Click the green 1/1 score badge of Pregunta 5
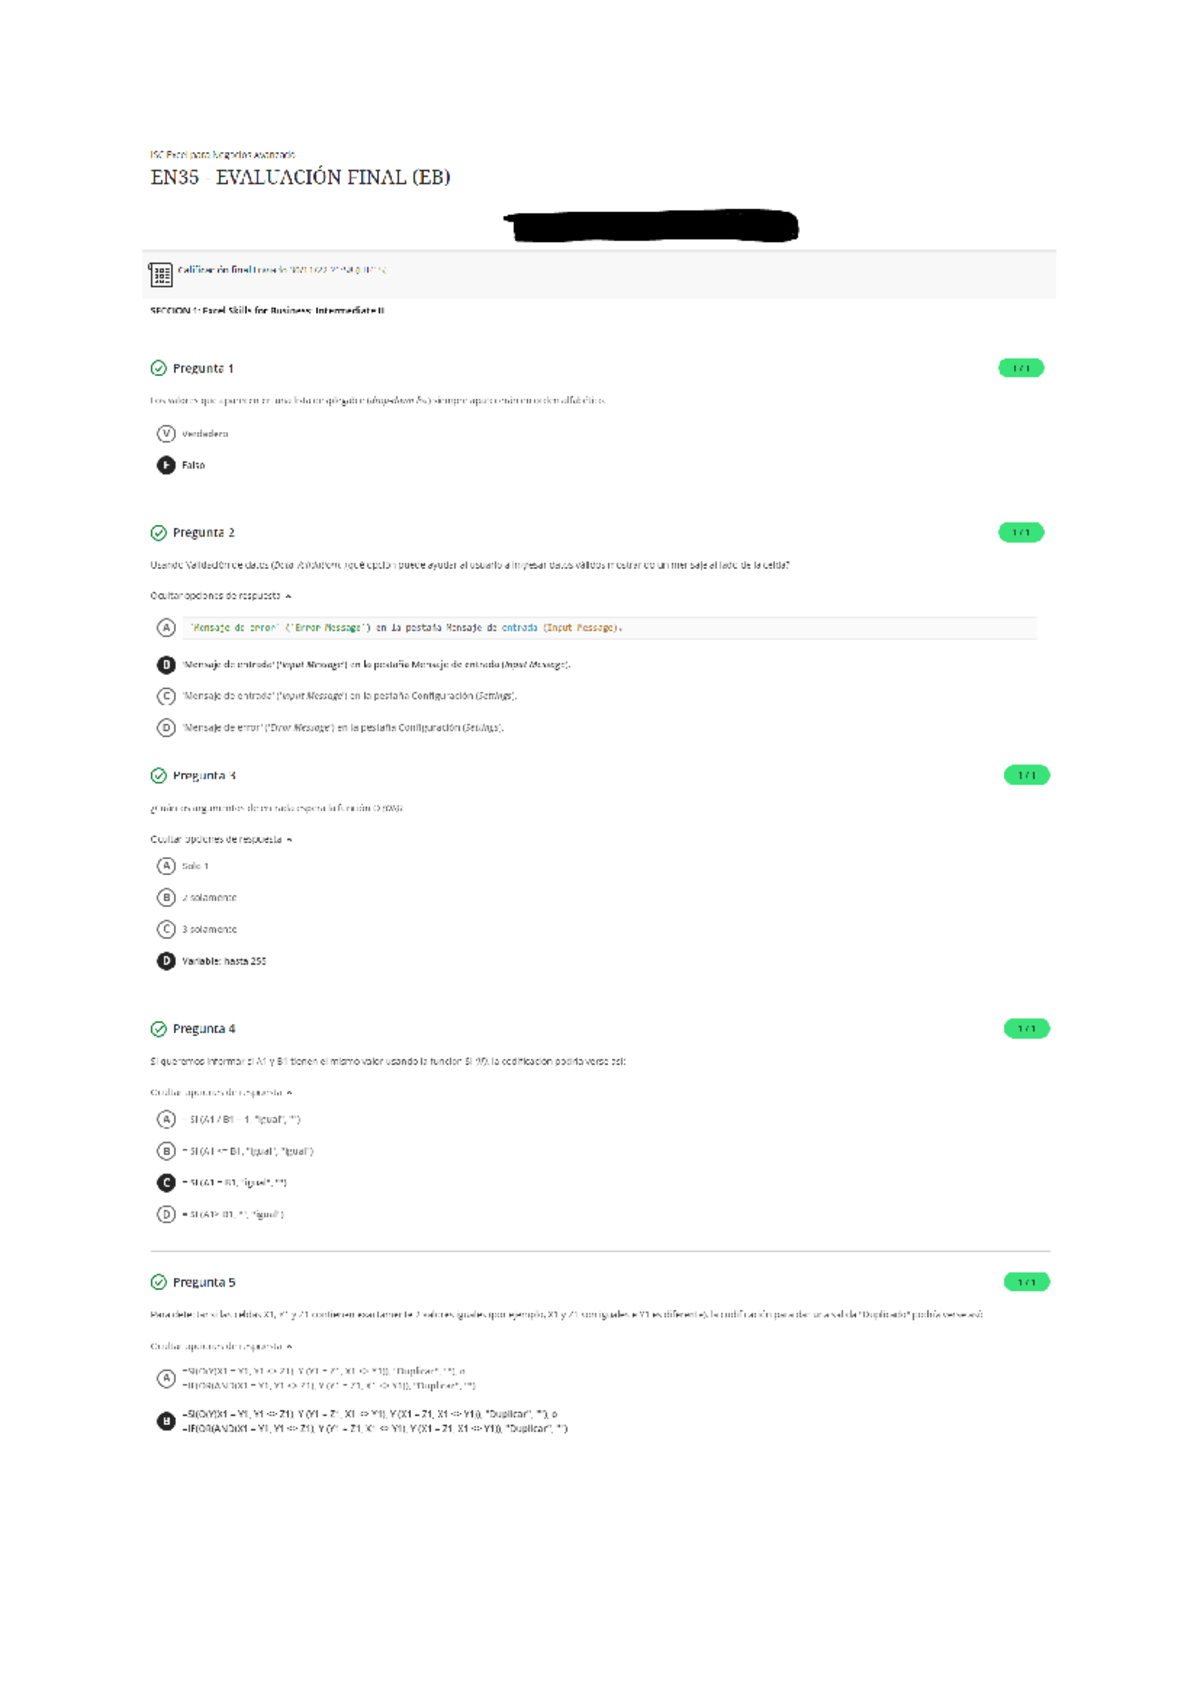Viewport: 1200px width, 1696px height. pos(1027,1282)
